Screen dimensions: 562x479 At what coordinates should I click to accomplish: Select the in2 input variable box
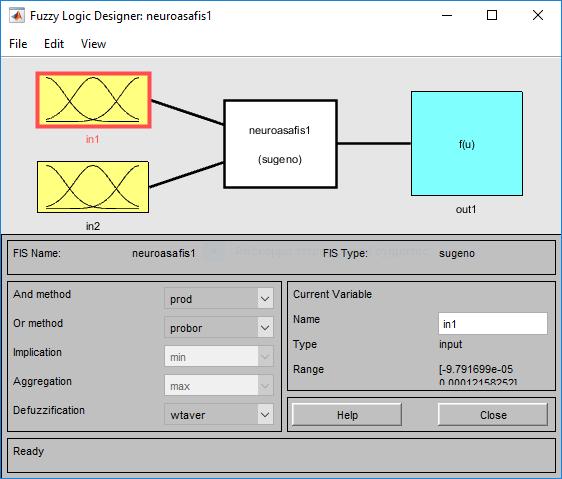[93, 187]
